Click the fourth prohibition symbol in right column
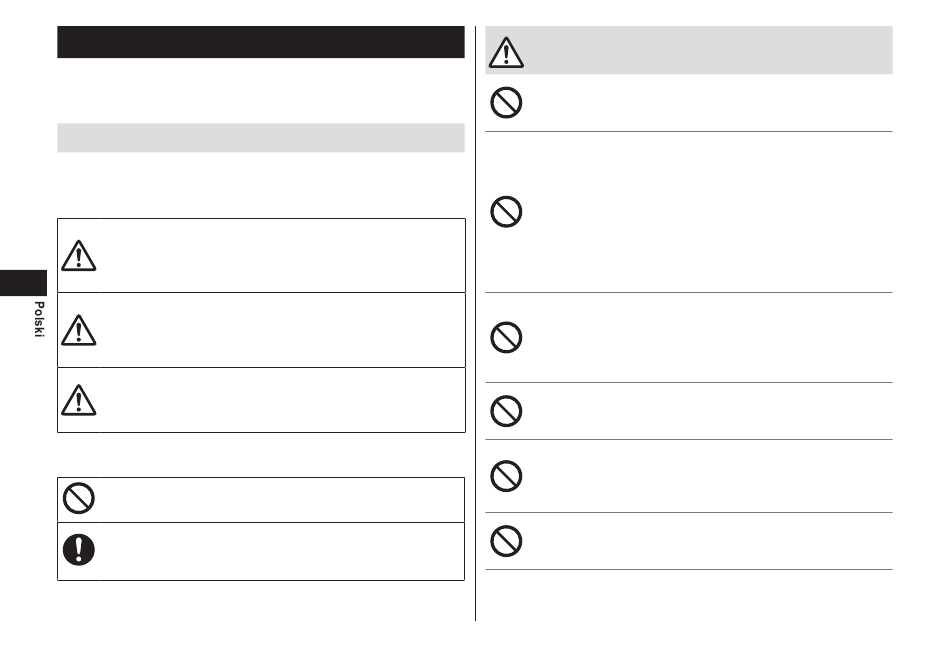The width and height of the screenshot is (950, 668). pos(506,411)
